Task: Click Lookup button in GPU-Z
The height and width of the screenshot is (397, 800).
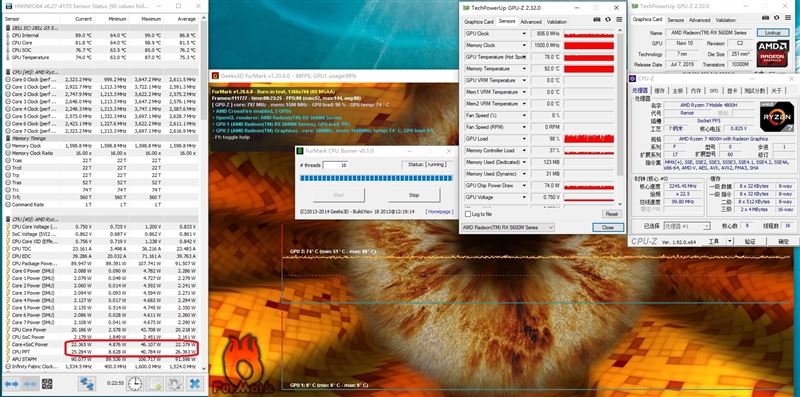Action: click(772, 32)
